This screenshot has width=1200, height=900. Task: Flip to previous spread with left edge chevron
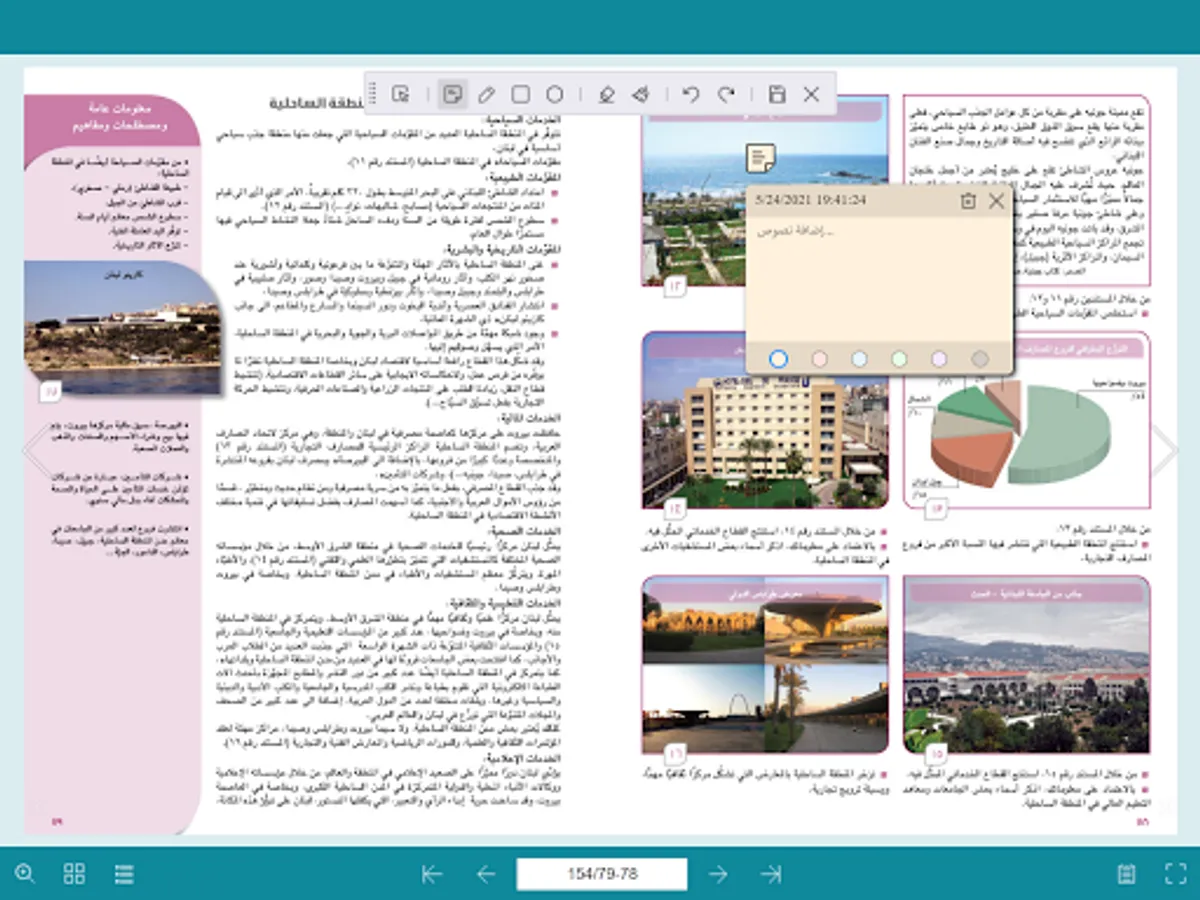tap(36, 452)
